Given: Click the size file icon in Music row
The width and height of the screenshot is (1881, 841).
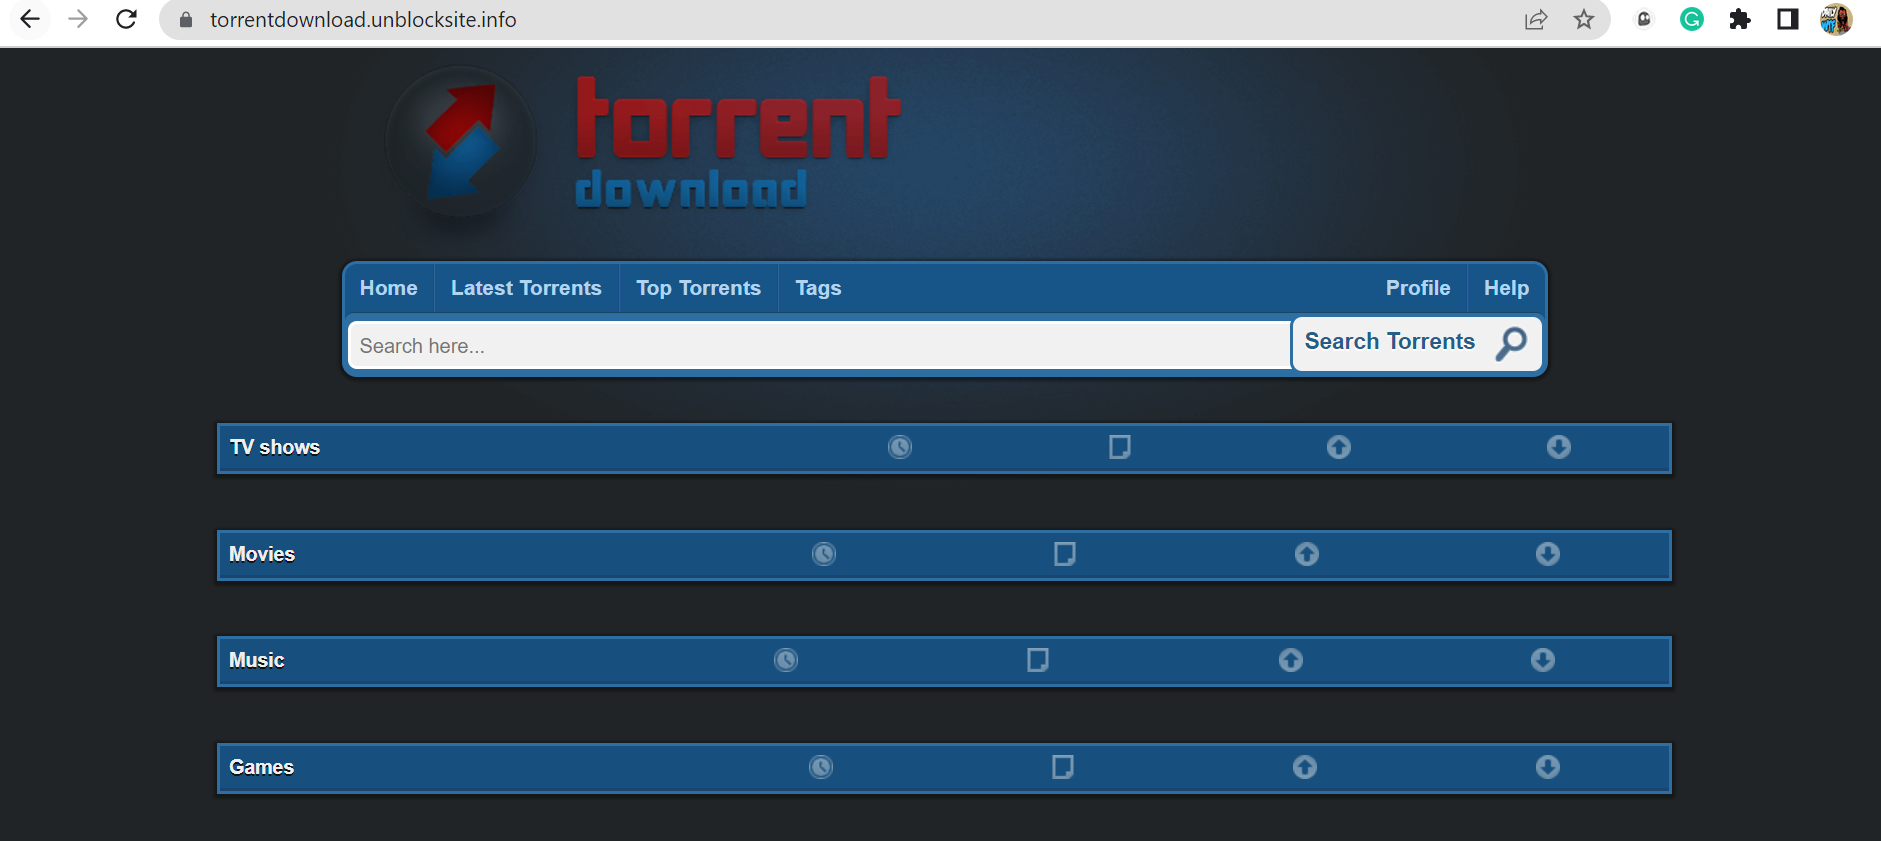Looking at the screenshot, I should [x=1038, y=660].
